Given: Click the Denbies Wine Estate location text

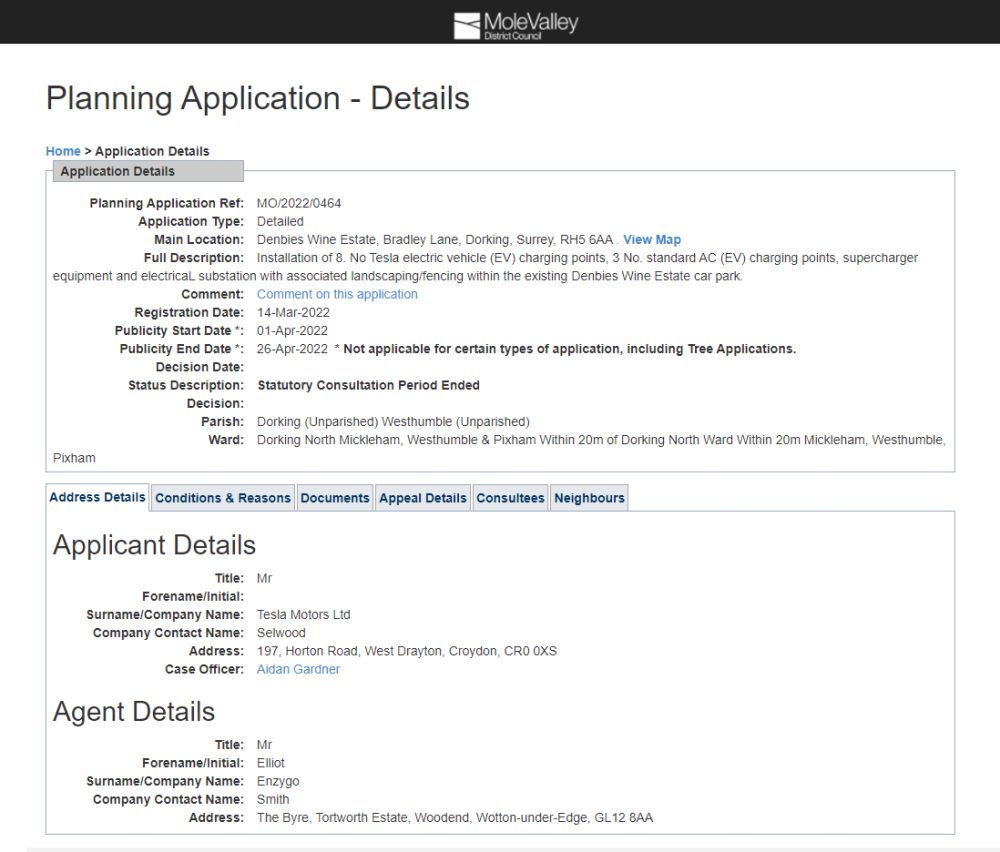Looking at the screenshot, I should (x=435, y=240).
